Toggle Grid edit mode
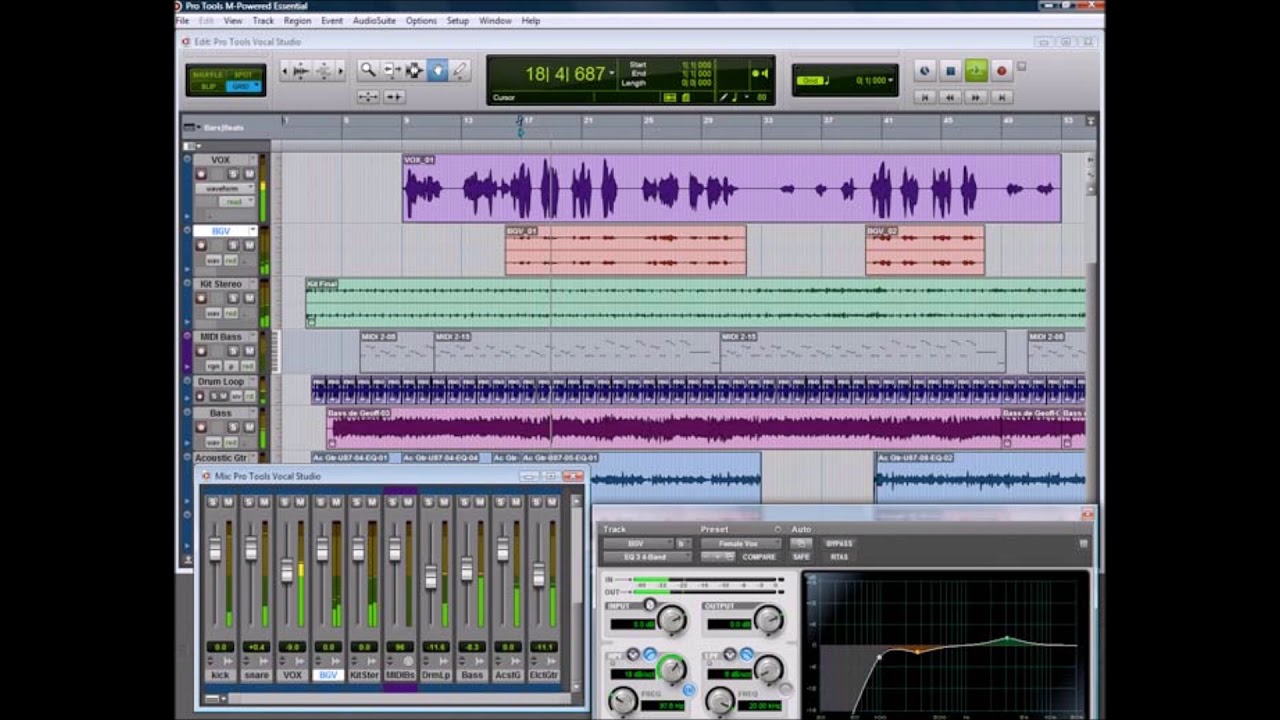The image size is (1280, 720). pyautogui.click(x=242, y=86)
